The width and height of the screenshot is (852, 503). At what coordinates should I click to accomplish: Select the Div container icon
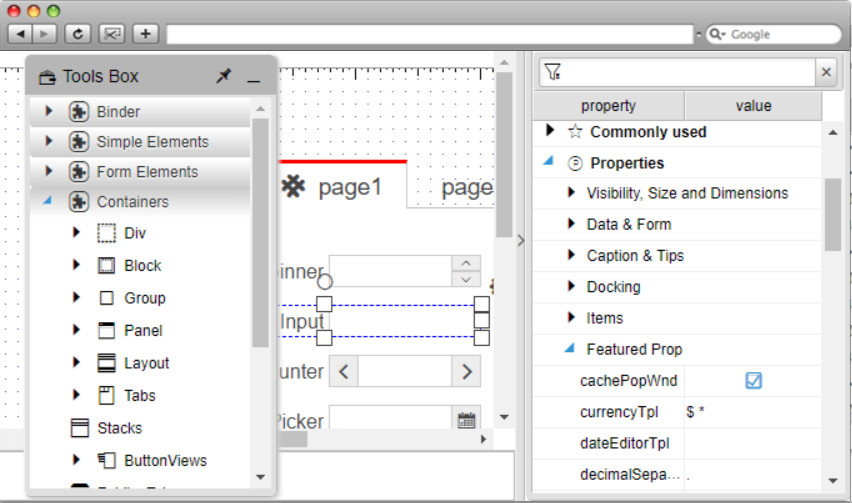[106, 233]
